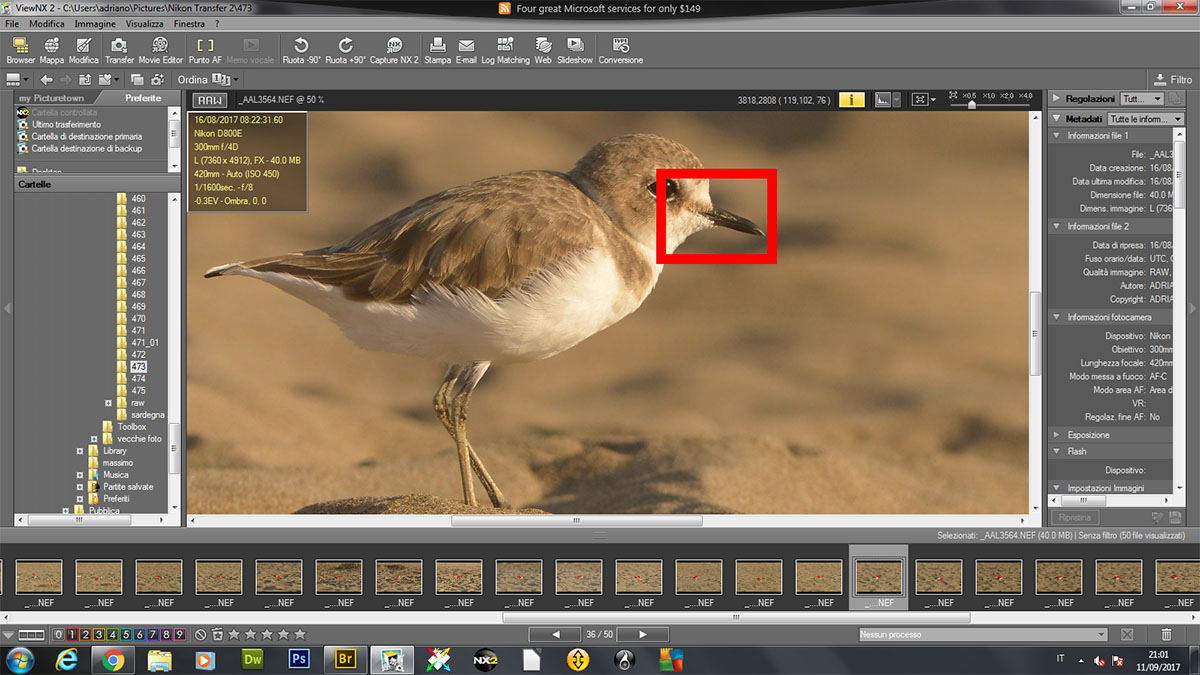This screenshot has height=675, width=1200.
Task: Open the Modifica menu
Action: pyautogui.click(x=46, y=23)
